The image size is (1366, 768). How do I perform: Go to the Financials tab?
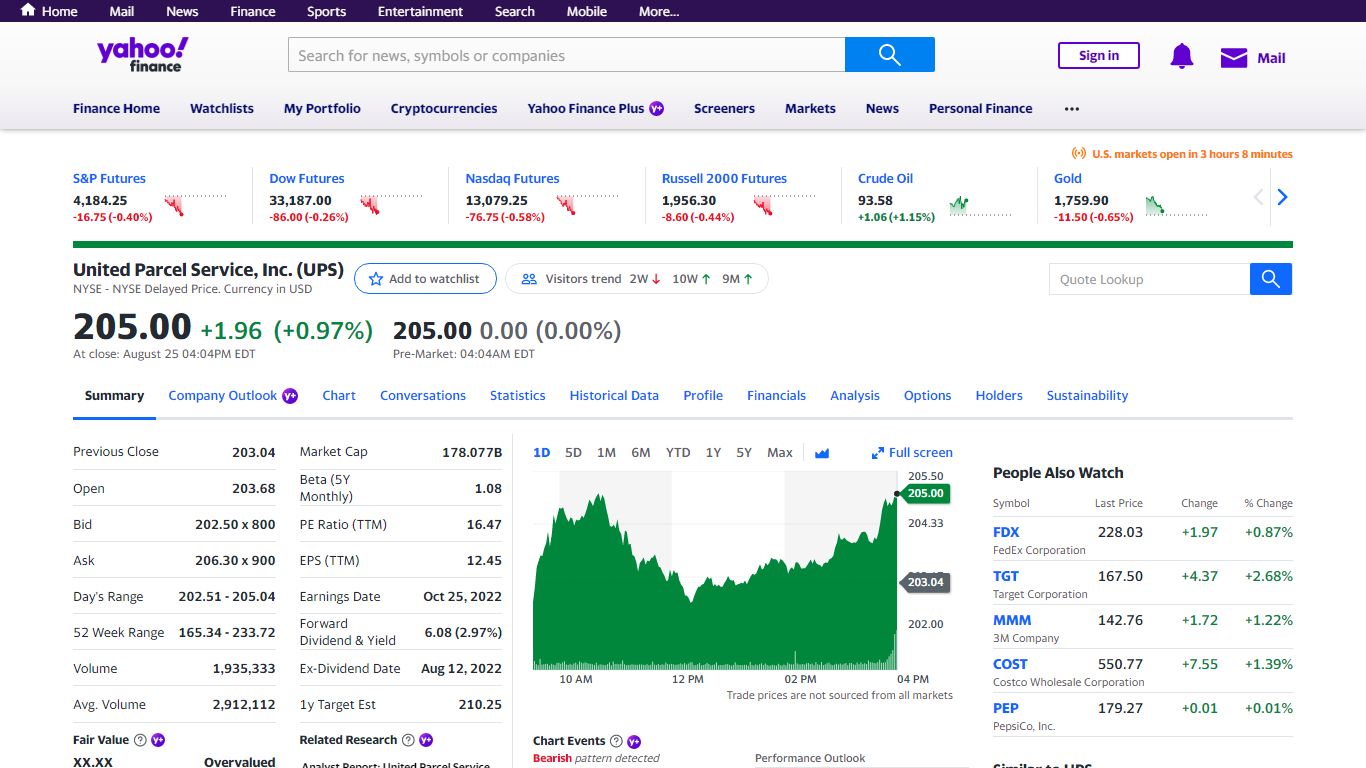pyautogui.click(x=776, y=395)
